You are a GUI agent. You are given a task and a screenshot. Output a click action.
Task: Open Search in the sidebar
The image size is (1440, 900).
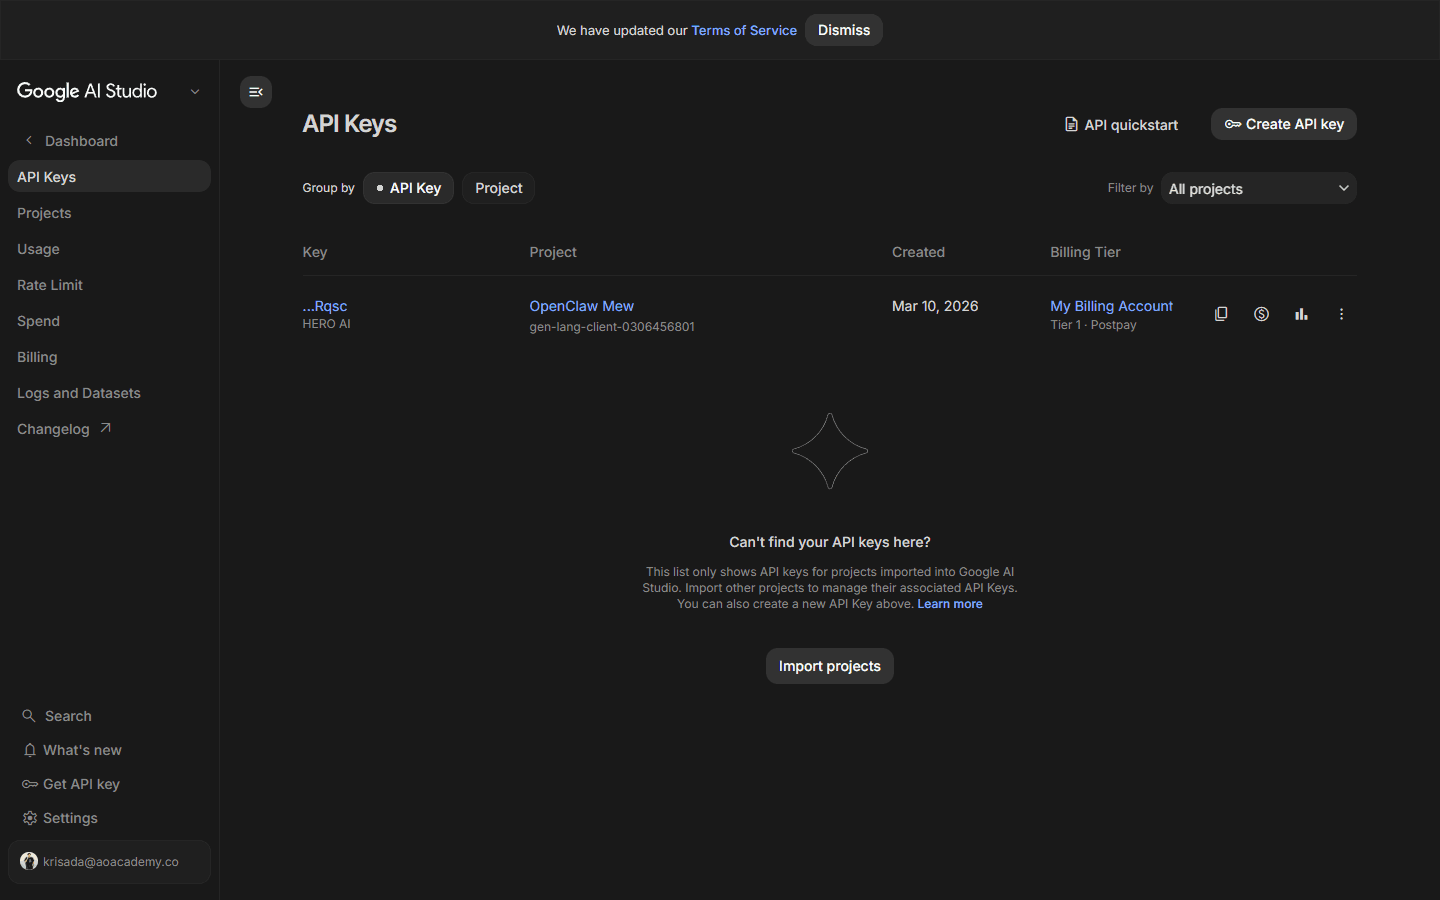[109, 716]
